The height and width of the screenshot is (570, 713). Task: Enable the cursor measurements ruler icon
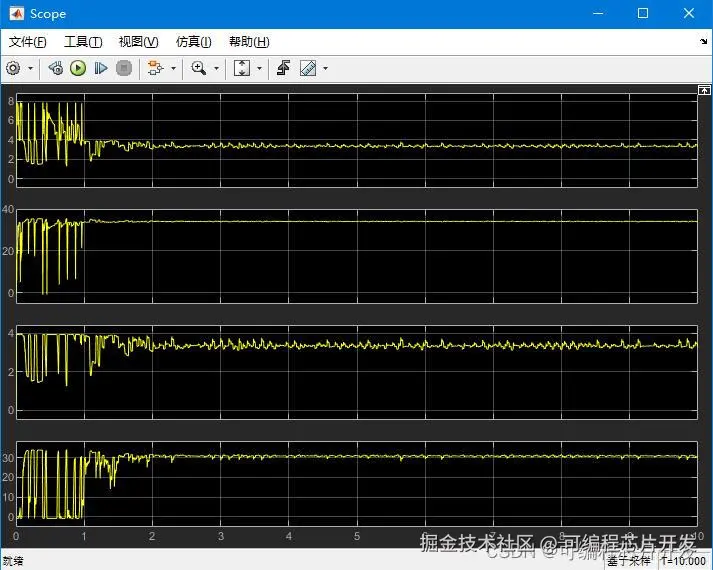pos(308,68)
